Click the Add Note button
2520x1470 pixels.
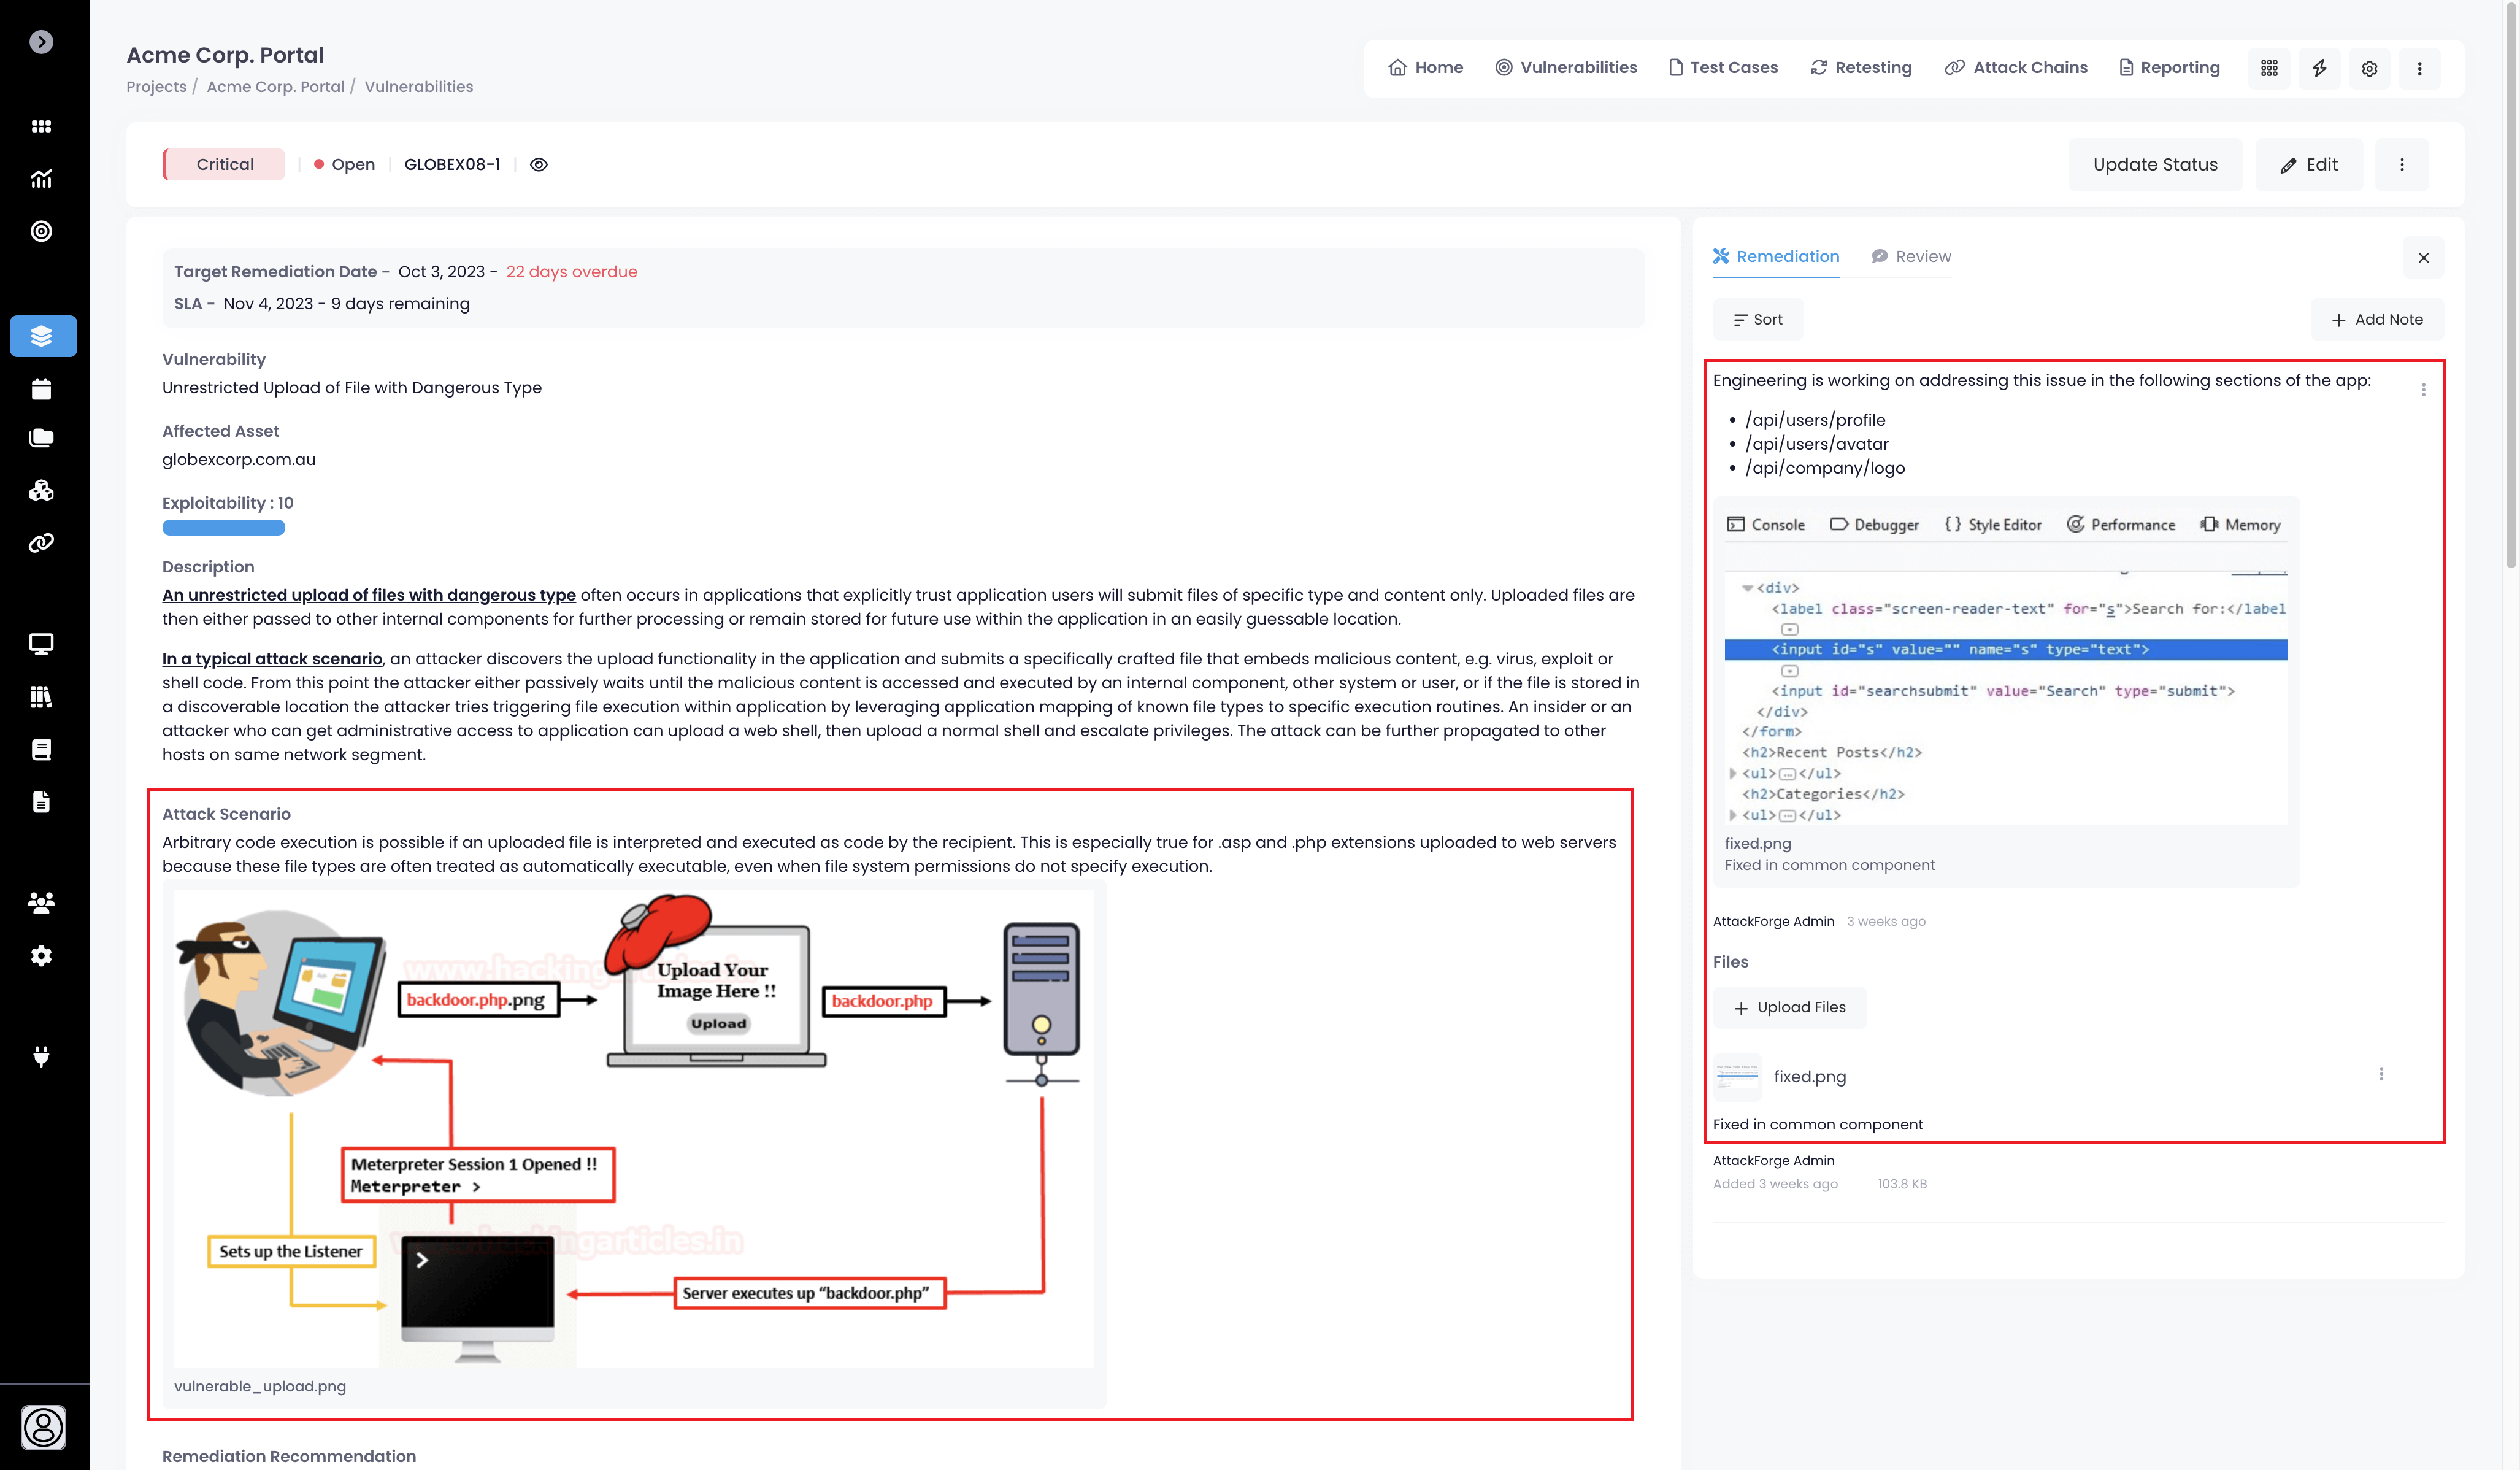click(x=2377, y=320)
